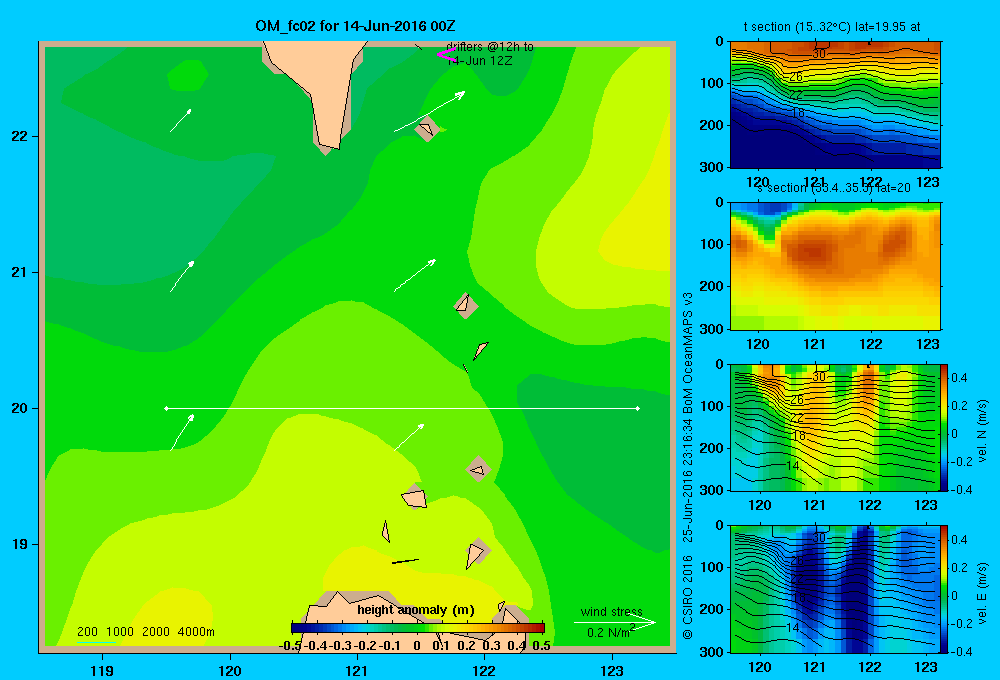This screenshot has width=1000, height=680.
Task: Click the 0.4 tick on vel. N colorbar
Action: (960, 378)
